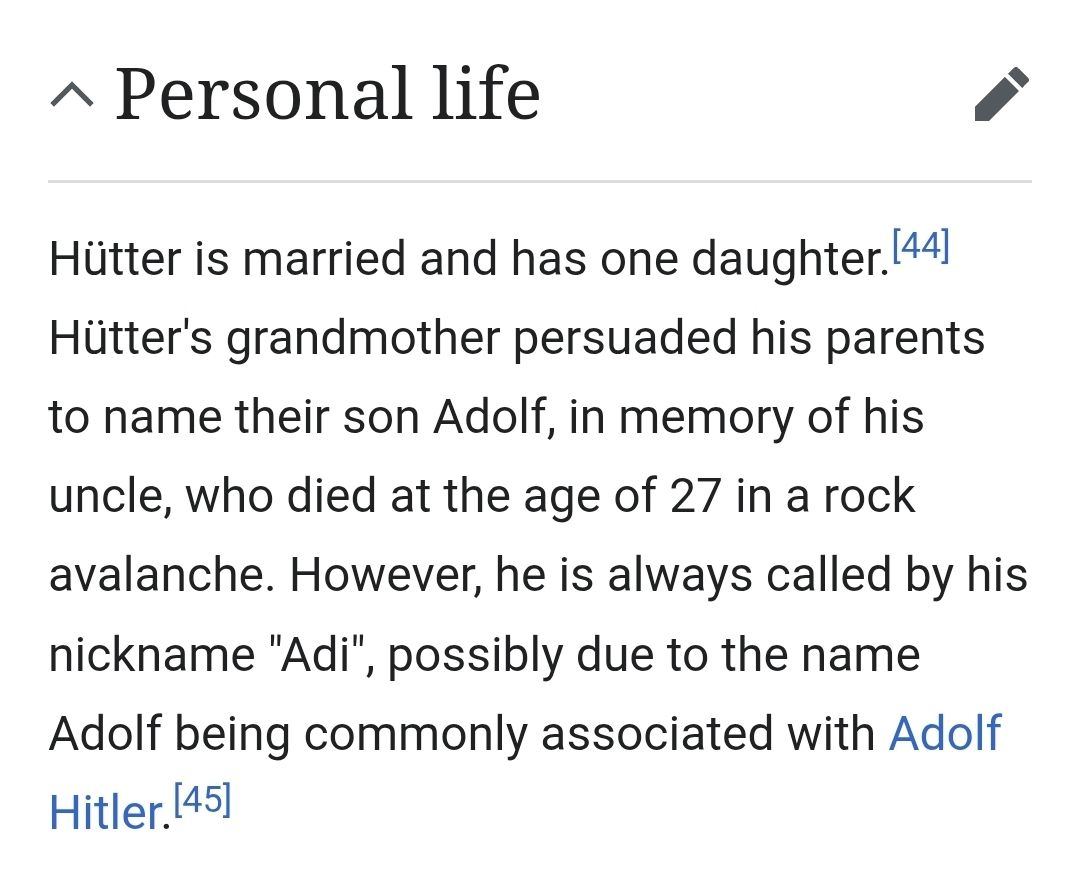Click the number "27" in the text
Screen dimensions: 1080x874
(x=689, y=497)
